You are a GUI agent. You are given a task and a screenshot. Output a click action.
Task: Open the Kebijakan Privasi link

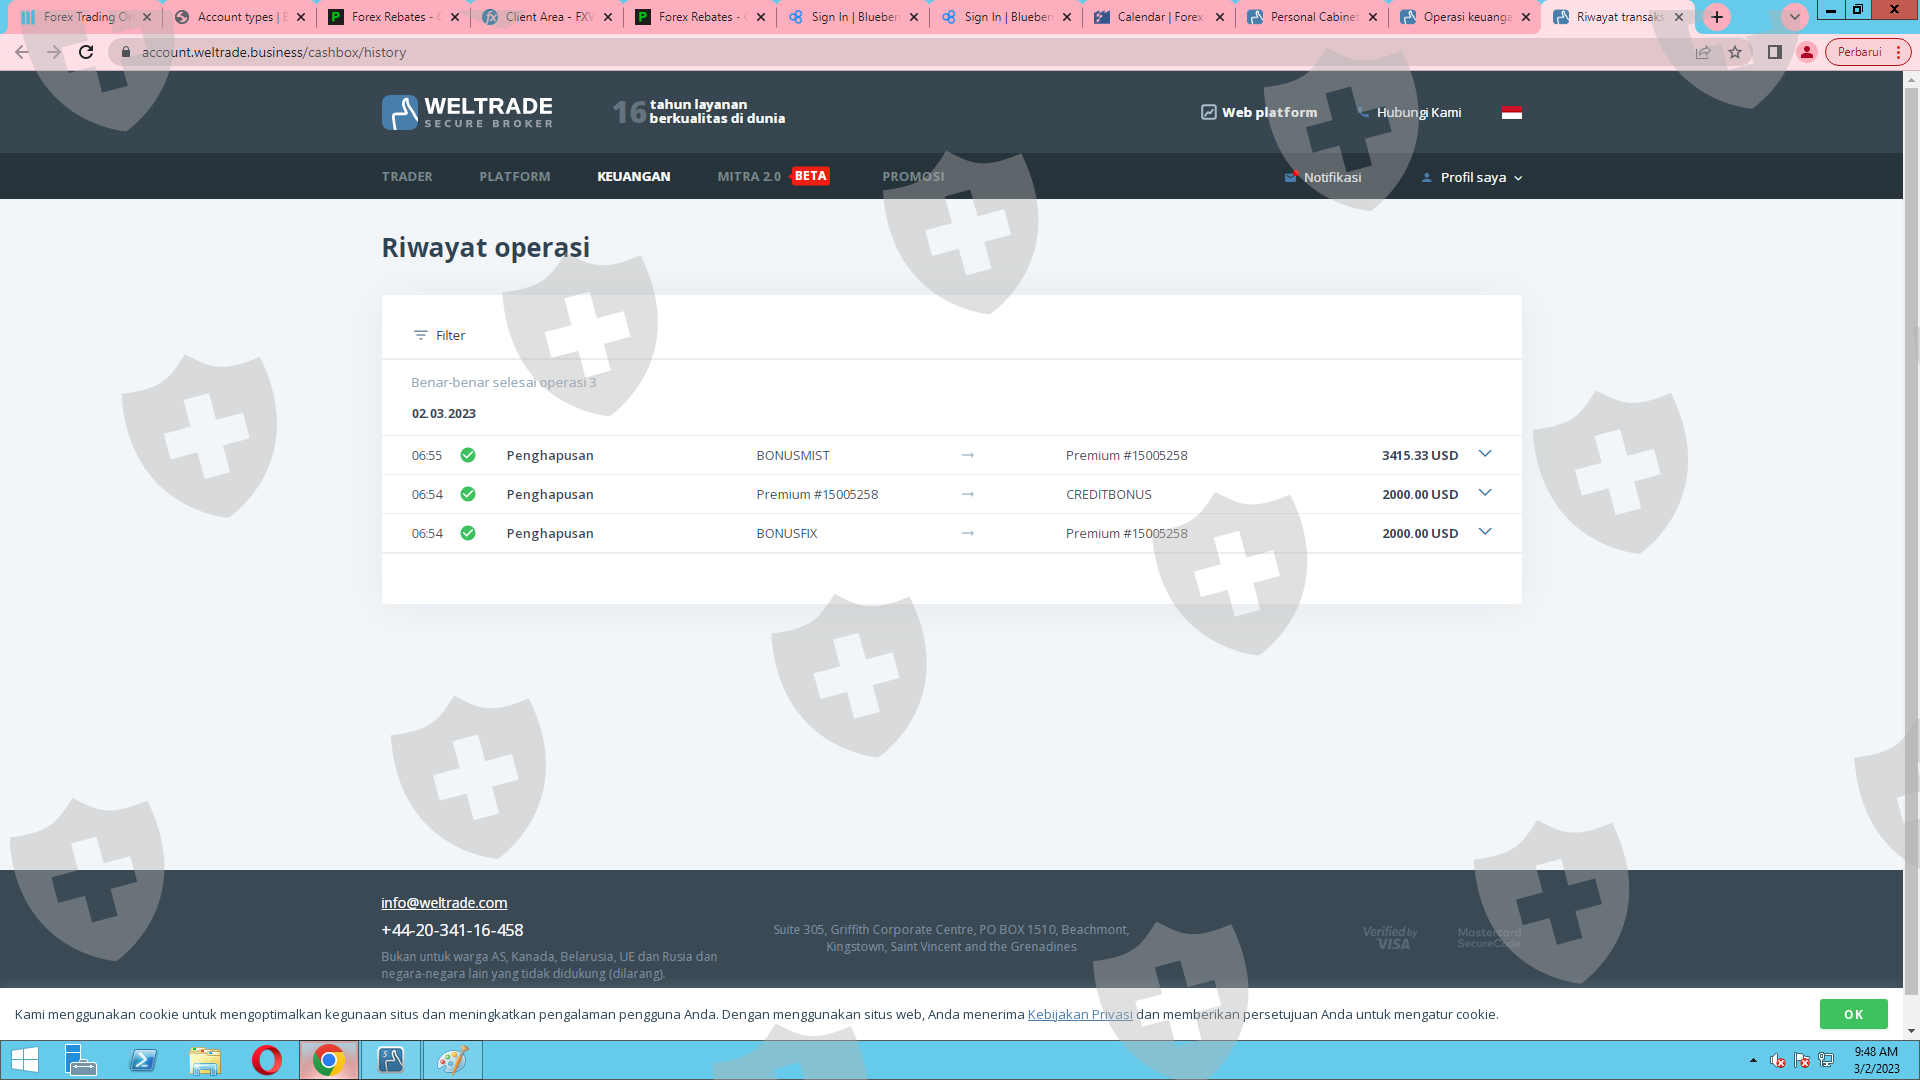point(1079,1014)
